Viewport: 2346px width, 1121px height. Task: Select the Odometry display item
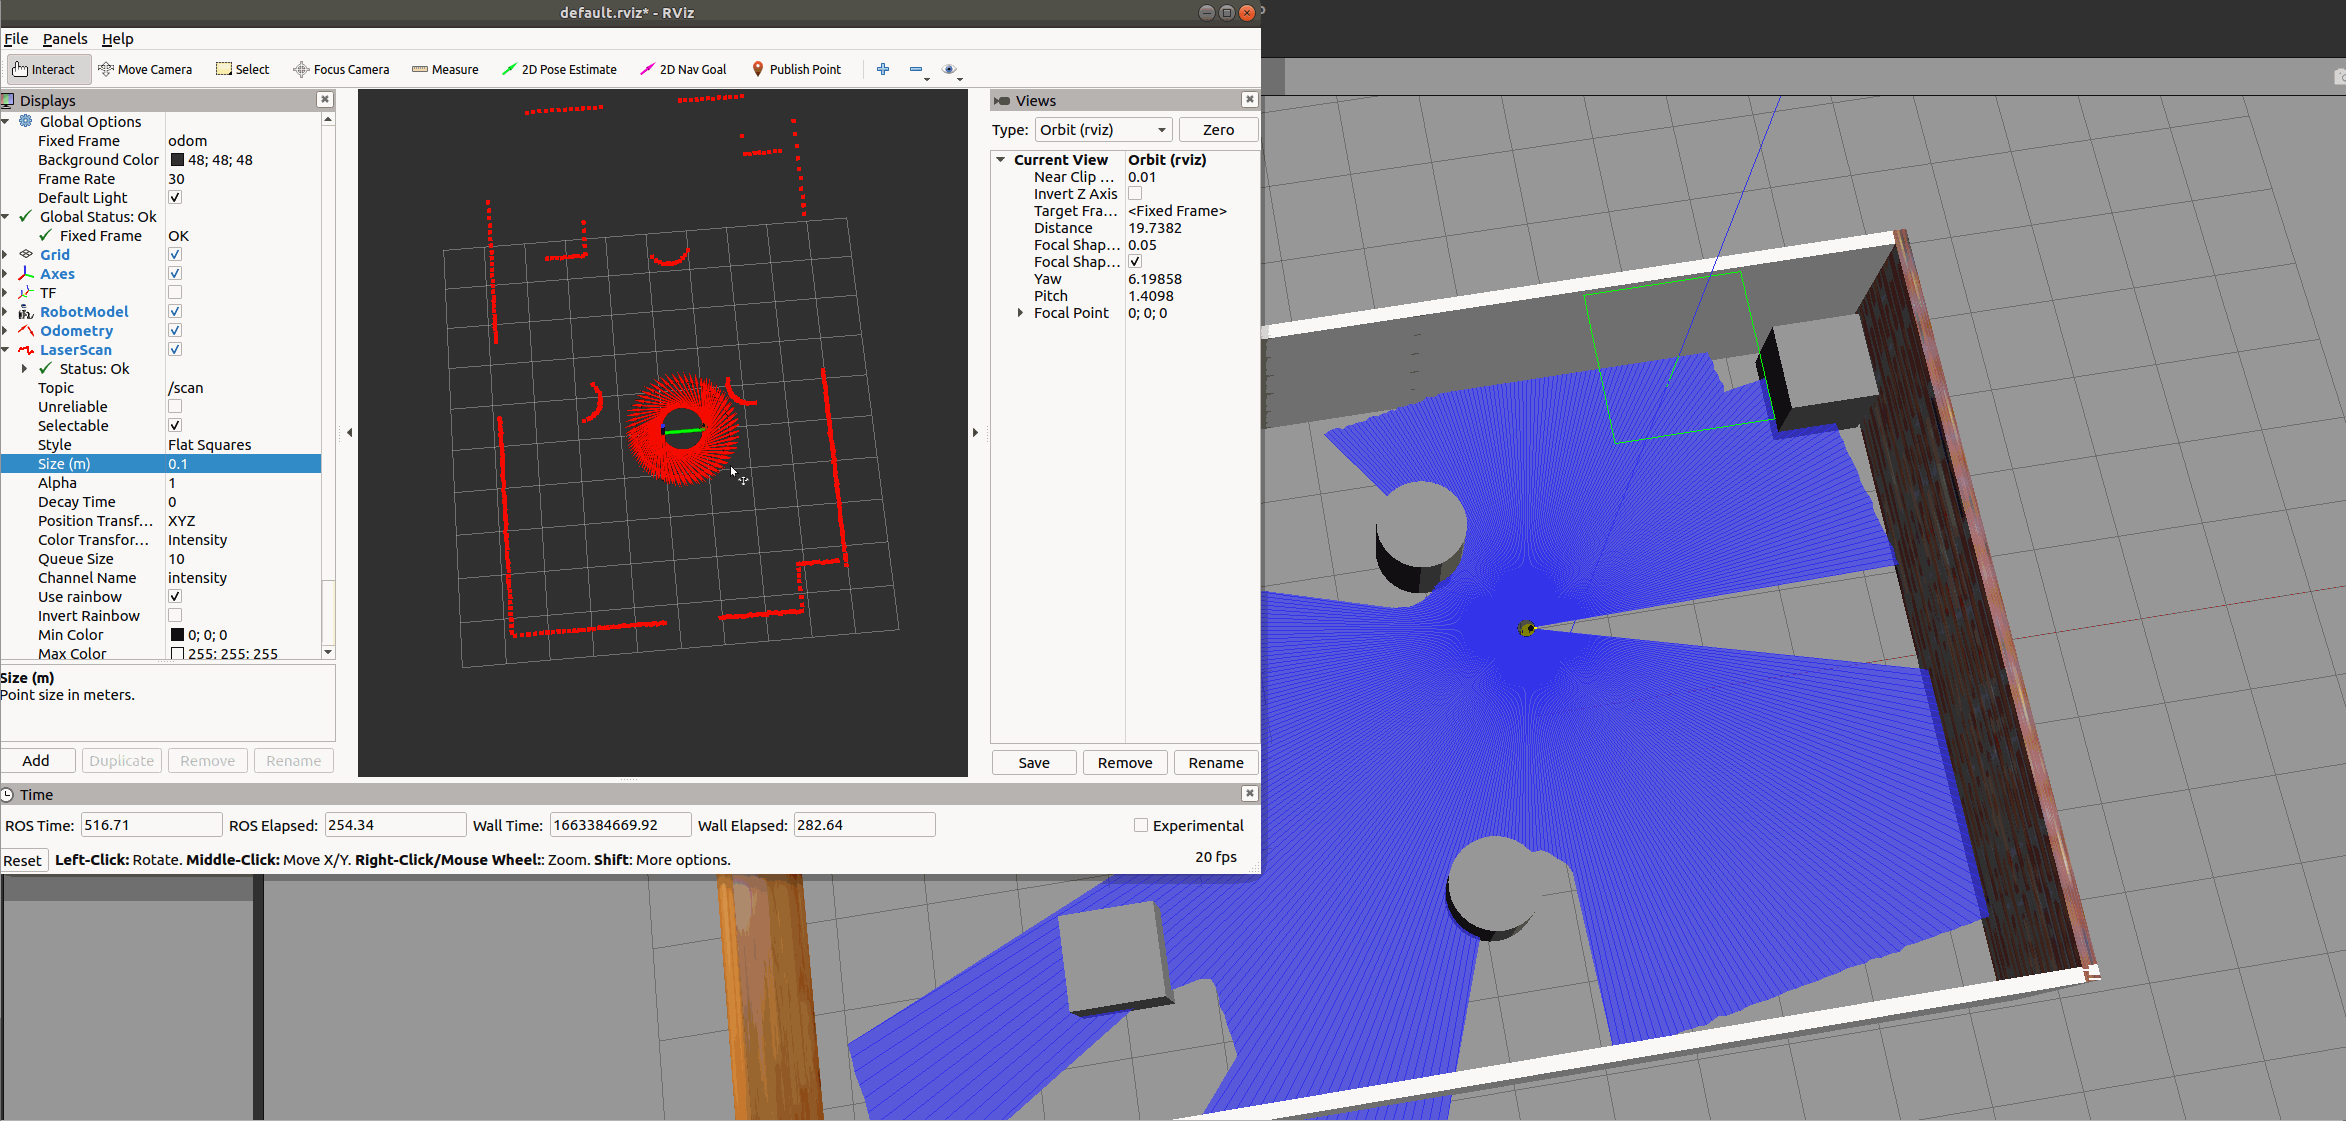76,331
